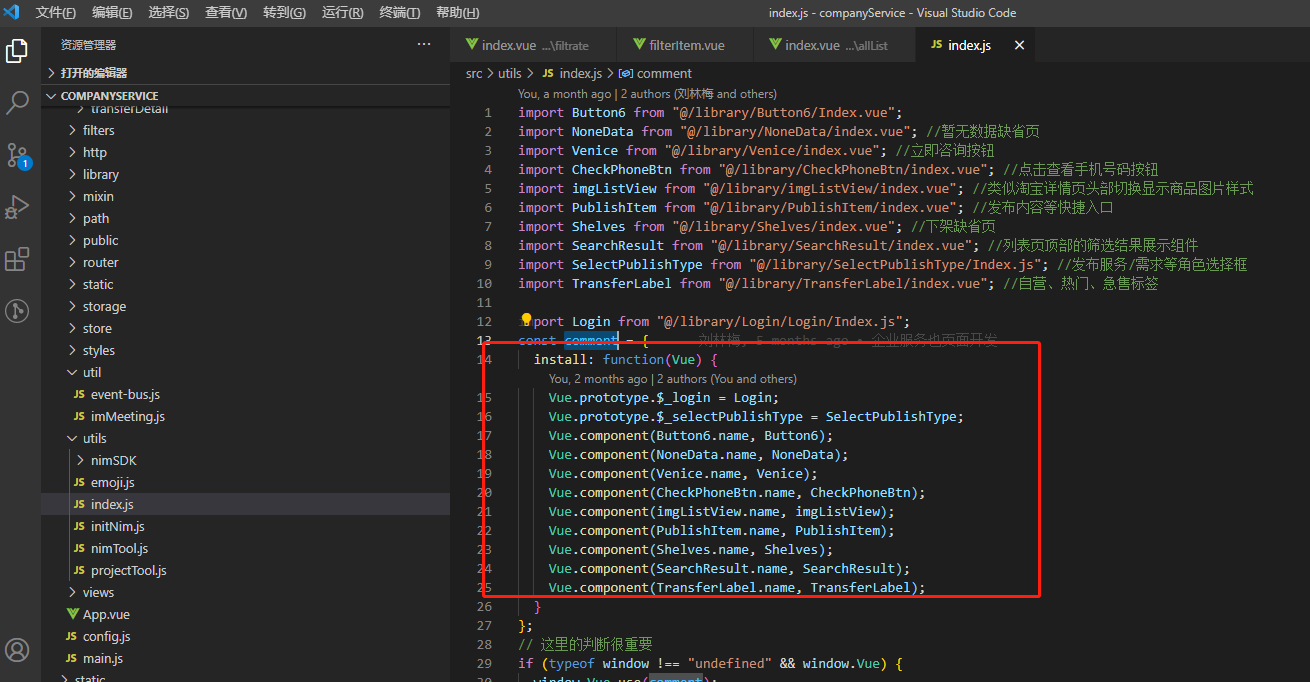Expand the styles folder

(x=245, y=350)
